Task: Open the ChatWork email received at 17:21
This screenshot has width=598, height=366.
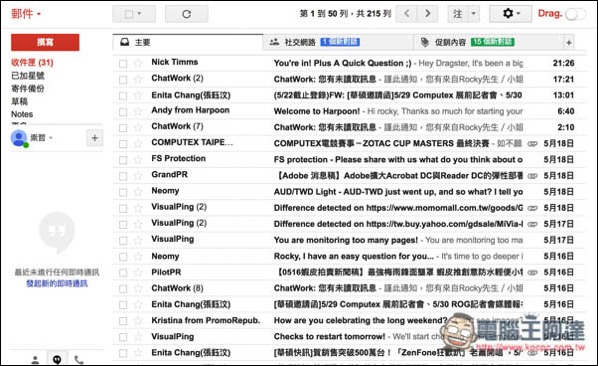Action: [349, 80]
